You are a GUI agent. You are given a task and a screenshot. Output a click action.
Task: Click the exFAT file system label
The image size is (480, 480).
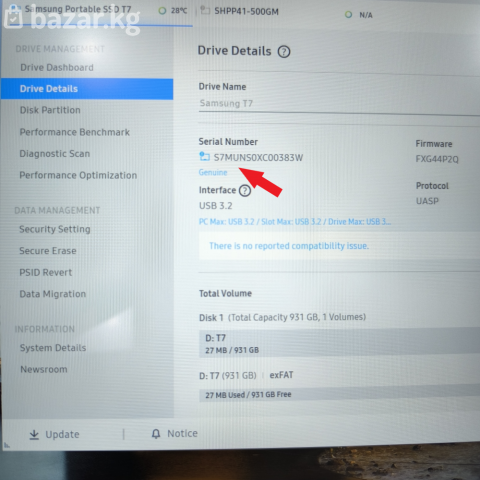click(x=281, y=375)
